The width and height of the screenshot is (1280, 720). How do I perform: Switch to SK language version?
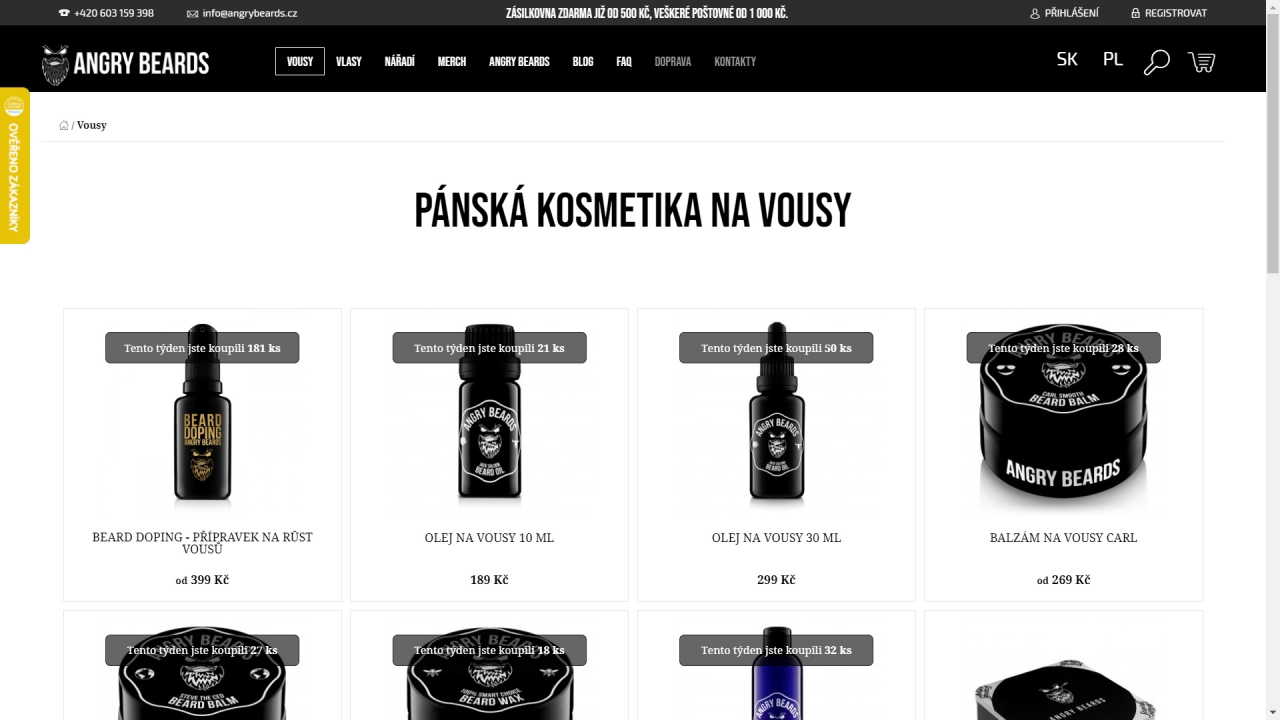[x=1067, y=59]
